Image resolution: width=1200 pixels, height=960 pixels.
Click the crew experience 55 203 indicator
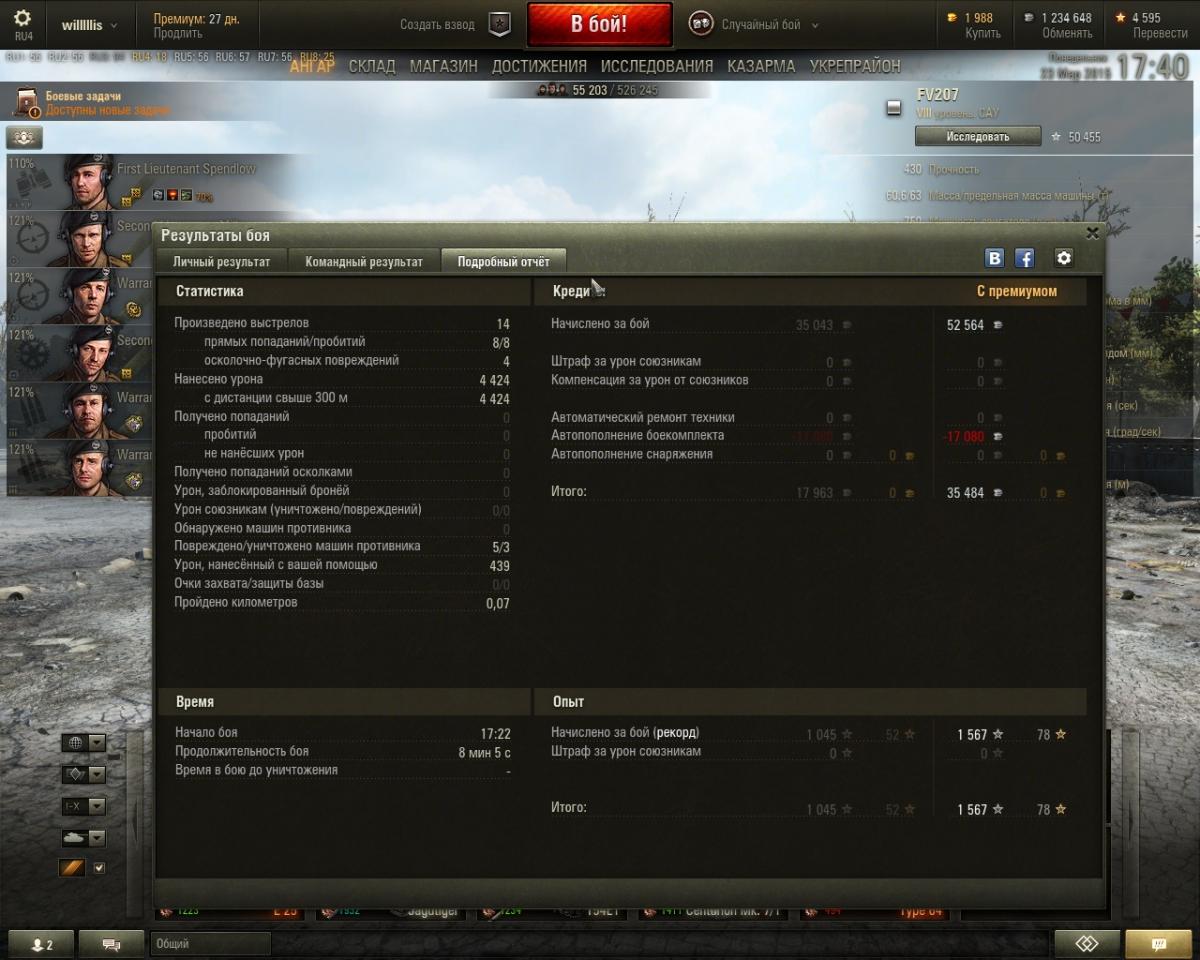tap(600, 90)
